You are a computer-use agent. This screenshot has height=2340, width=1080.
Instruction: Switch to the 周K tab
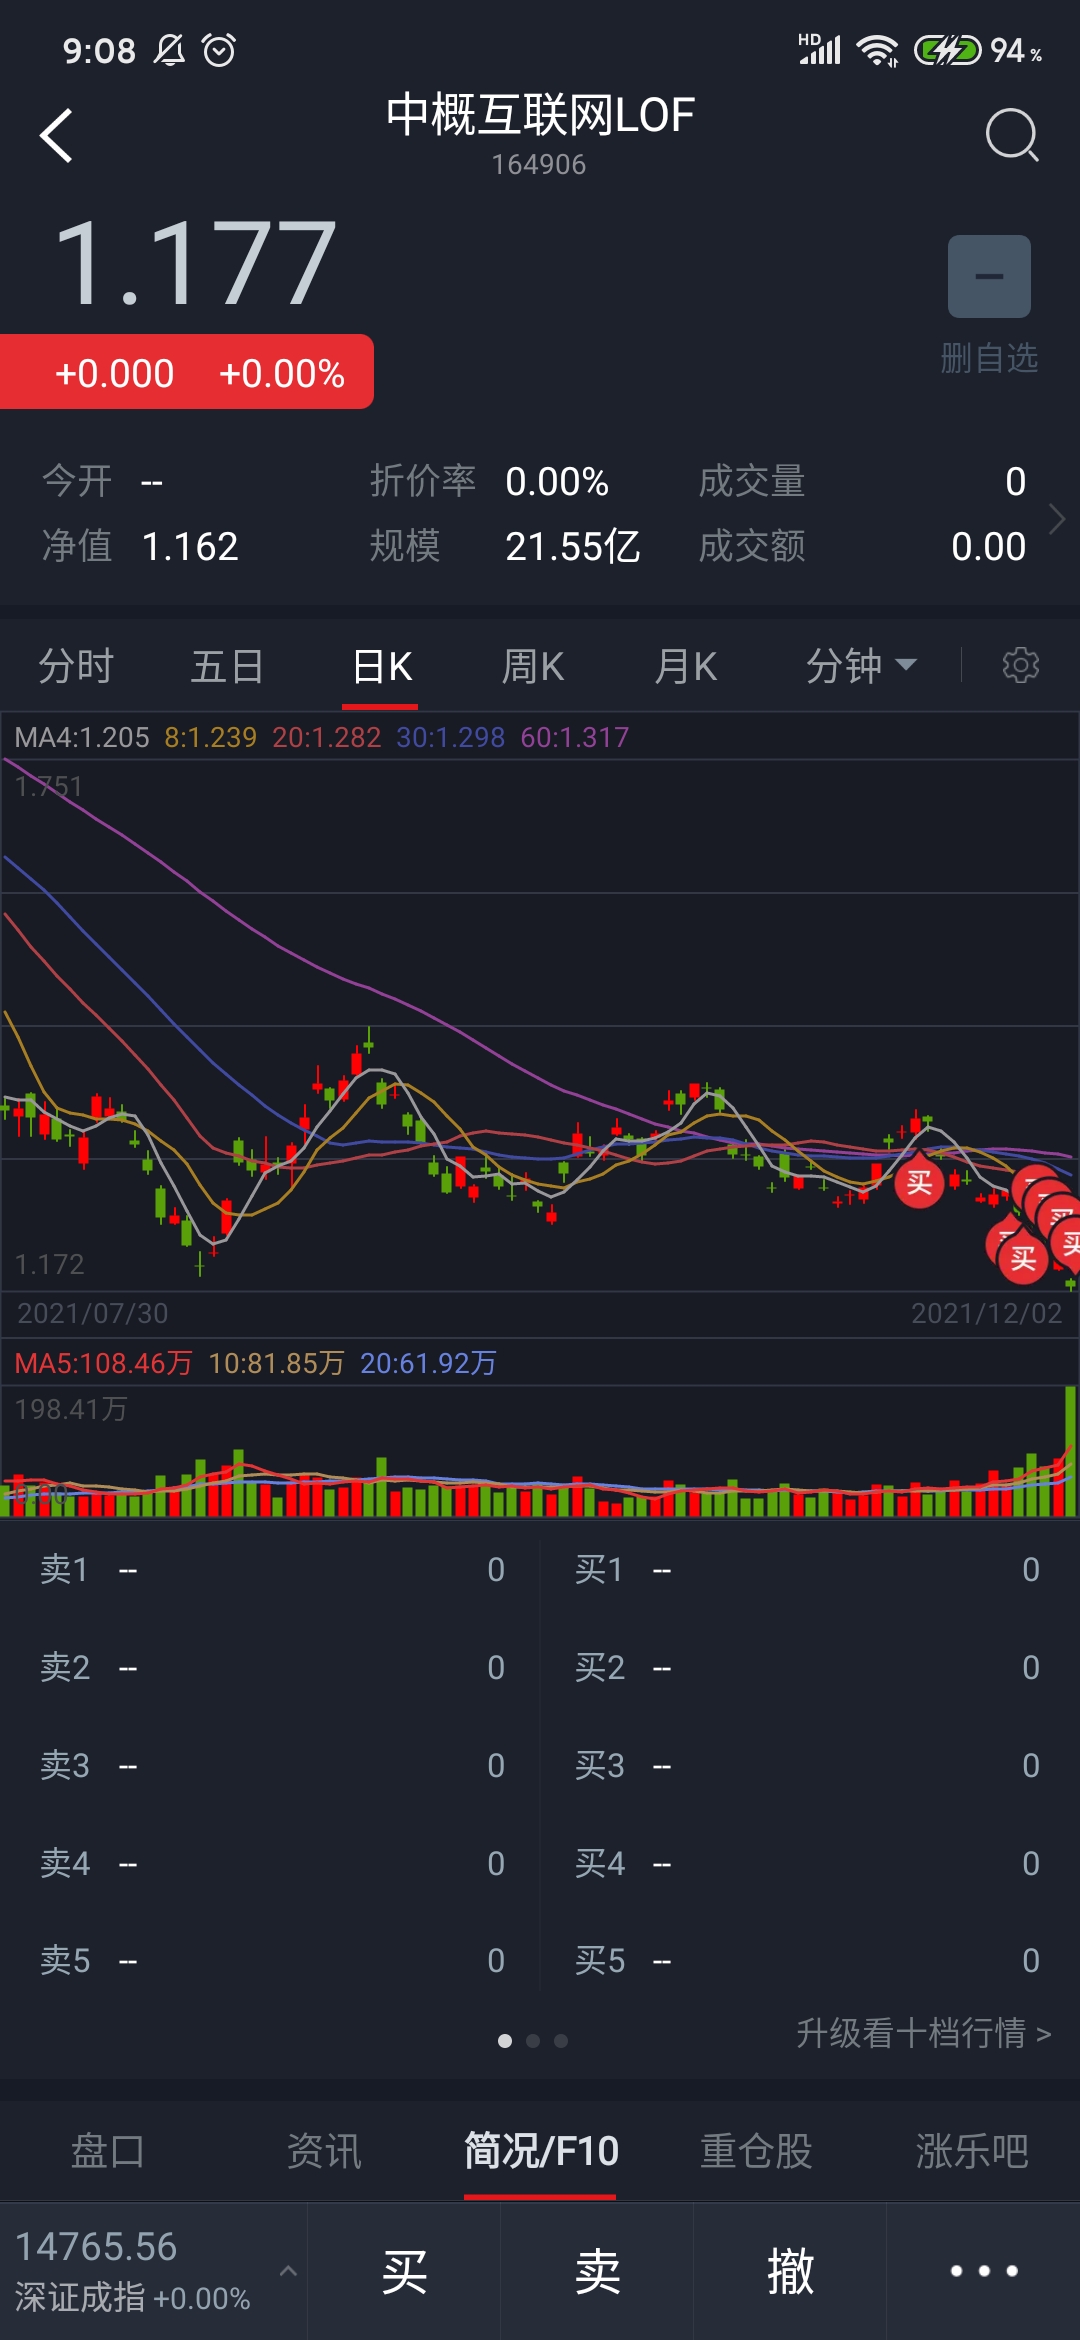pyautogui.click(x=533, y=666)
